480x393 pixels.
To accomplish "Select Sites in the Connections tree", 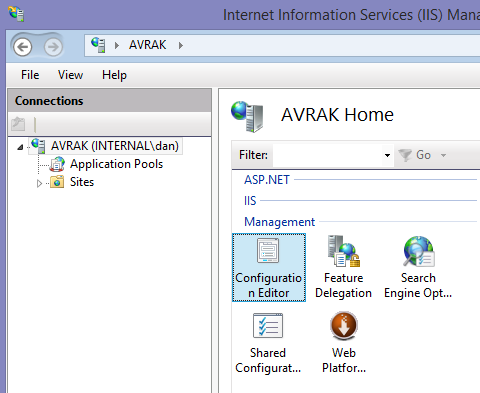I will point(82,182).
